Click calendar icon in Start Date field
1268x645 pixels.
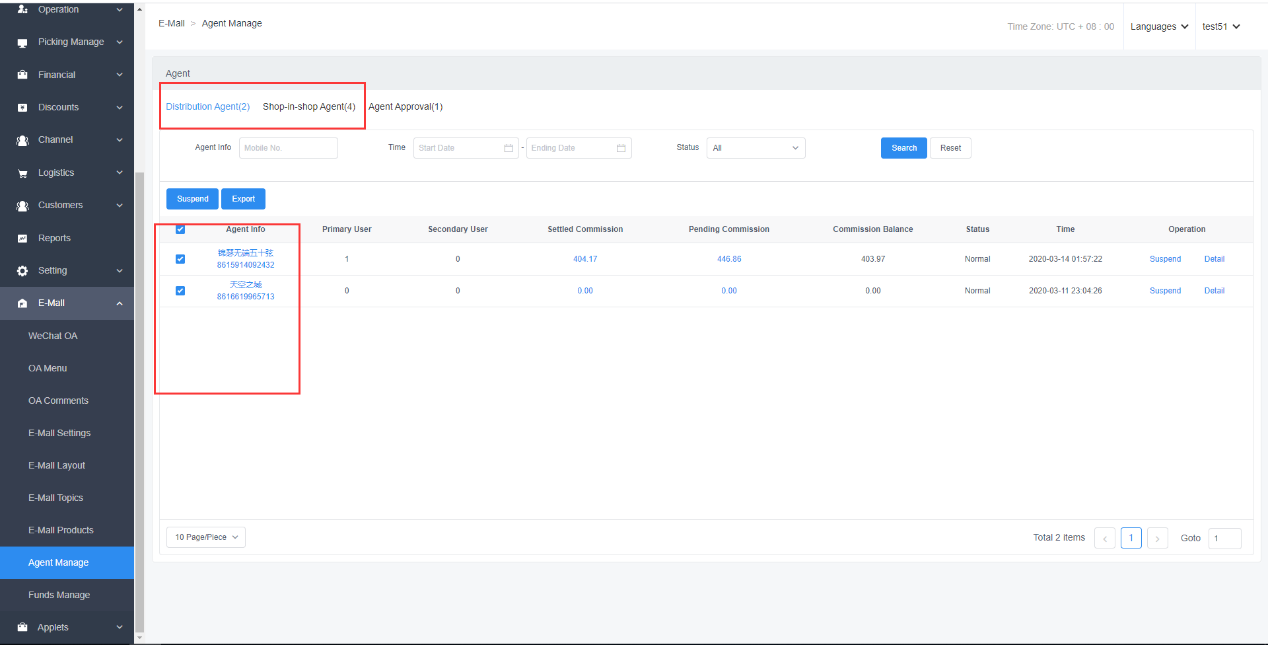pos(508,148)
